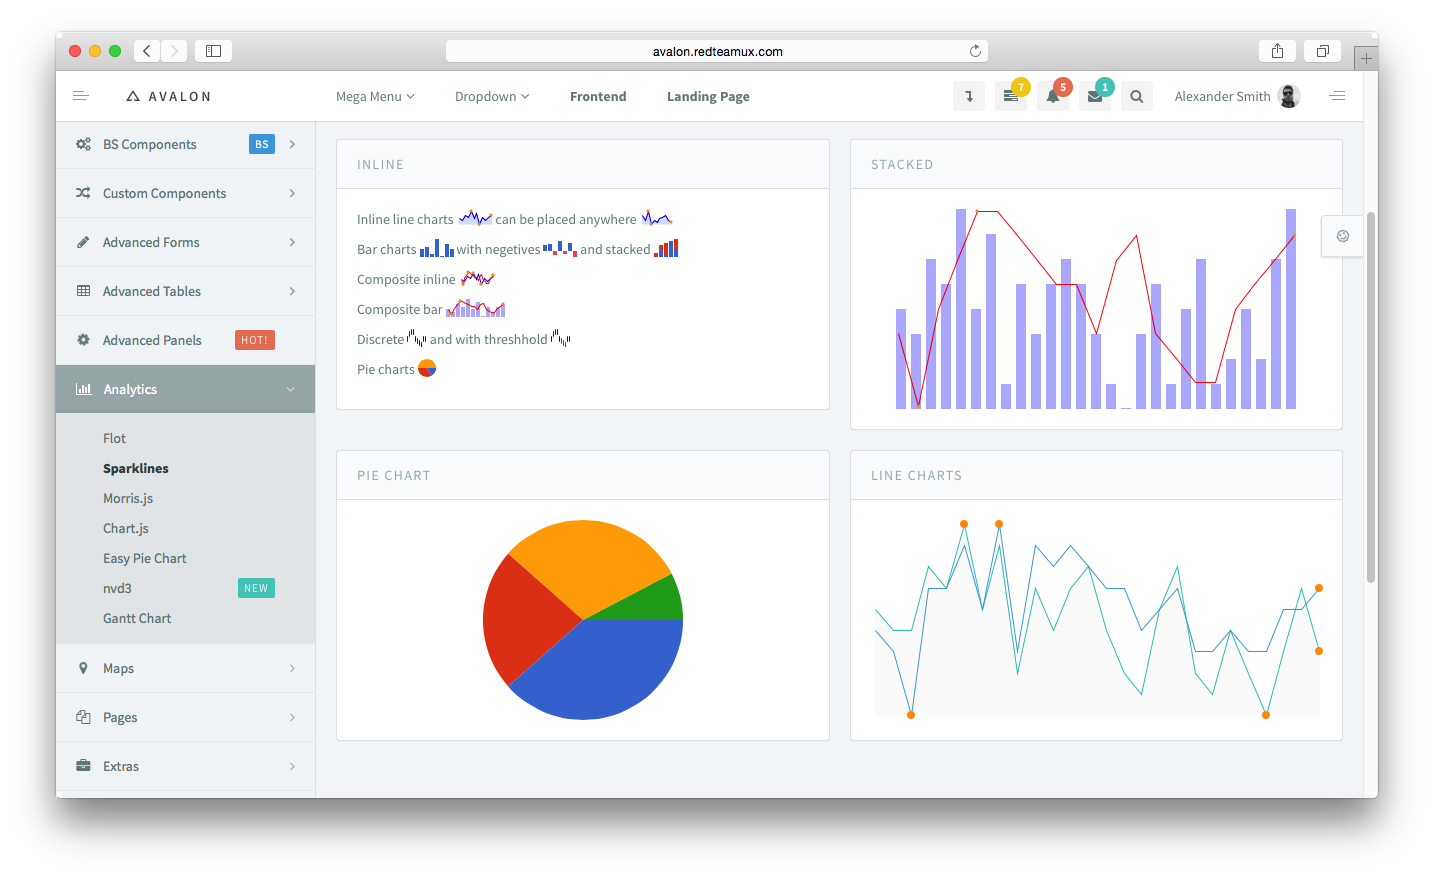Viewport: 1434px width, 878px height.
Task: Open Gantt Chart submenu item
Action: (137, 618)
